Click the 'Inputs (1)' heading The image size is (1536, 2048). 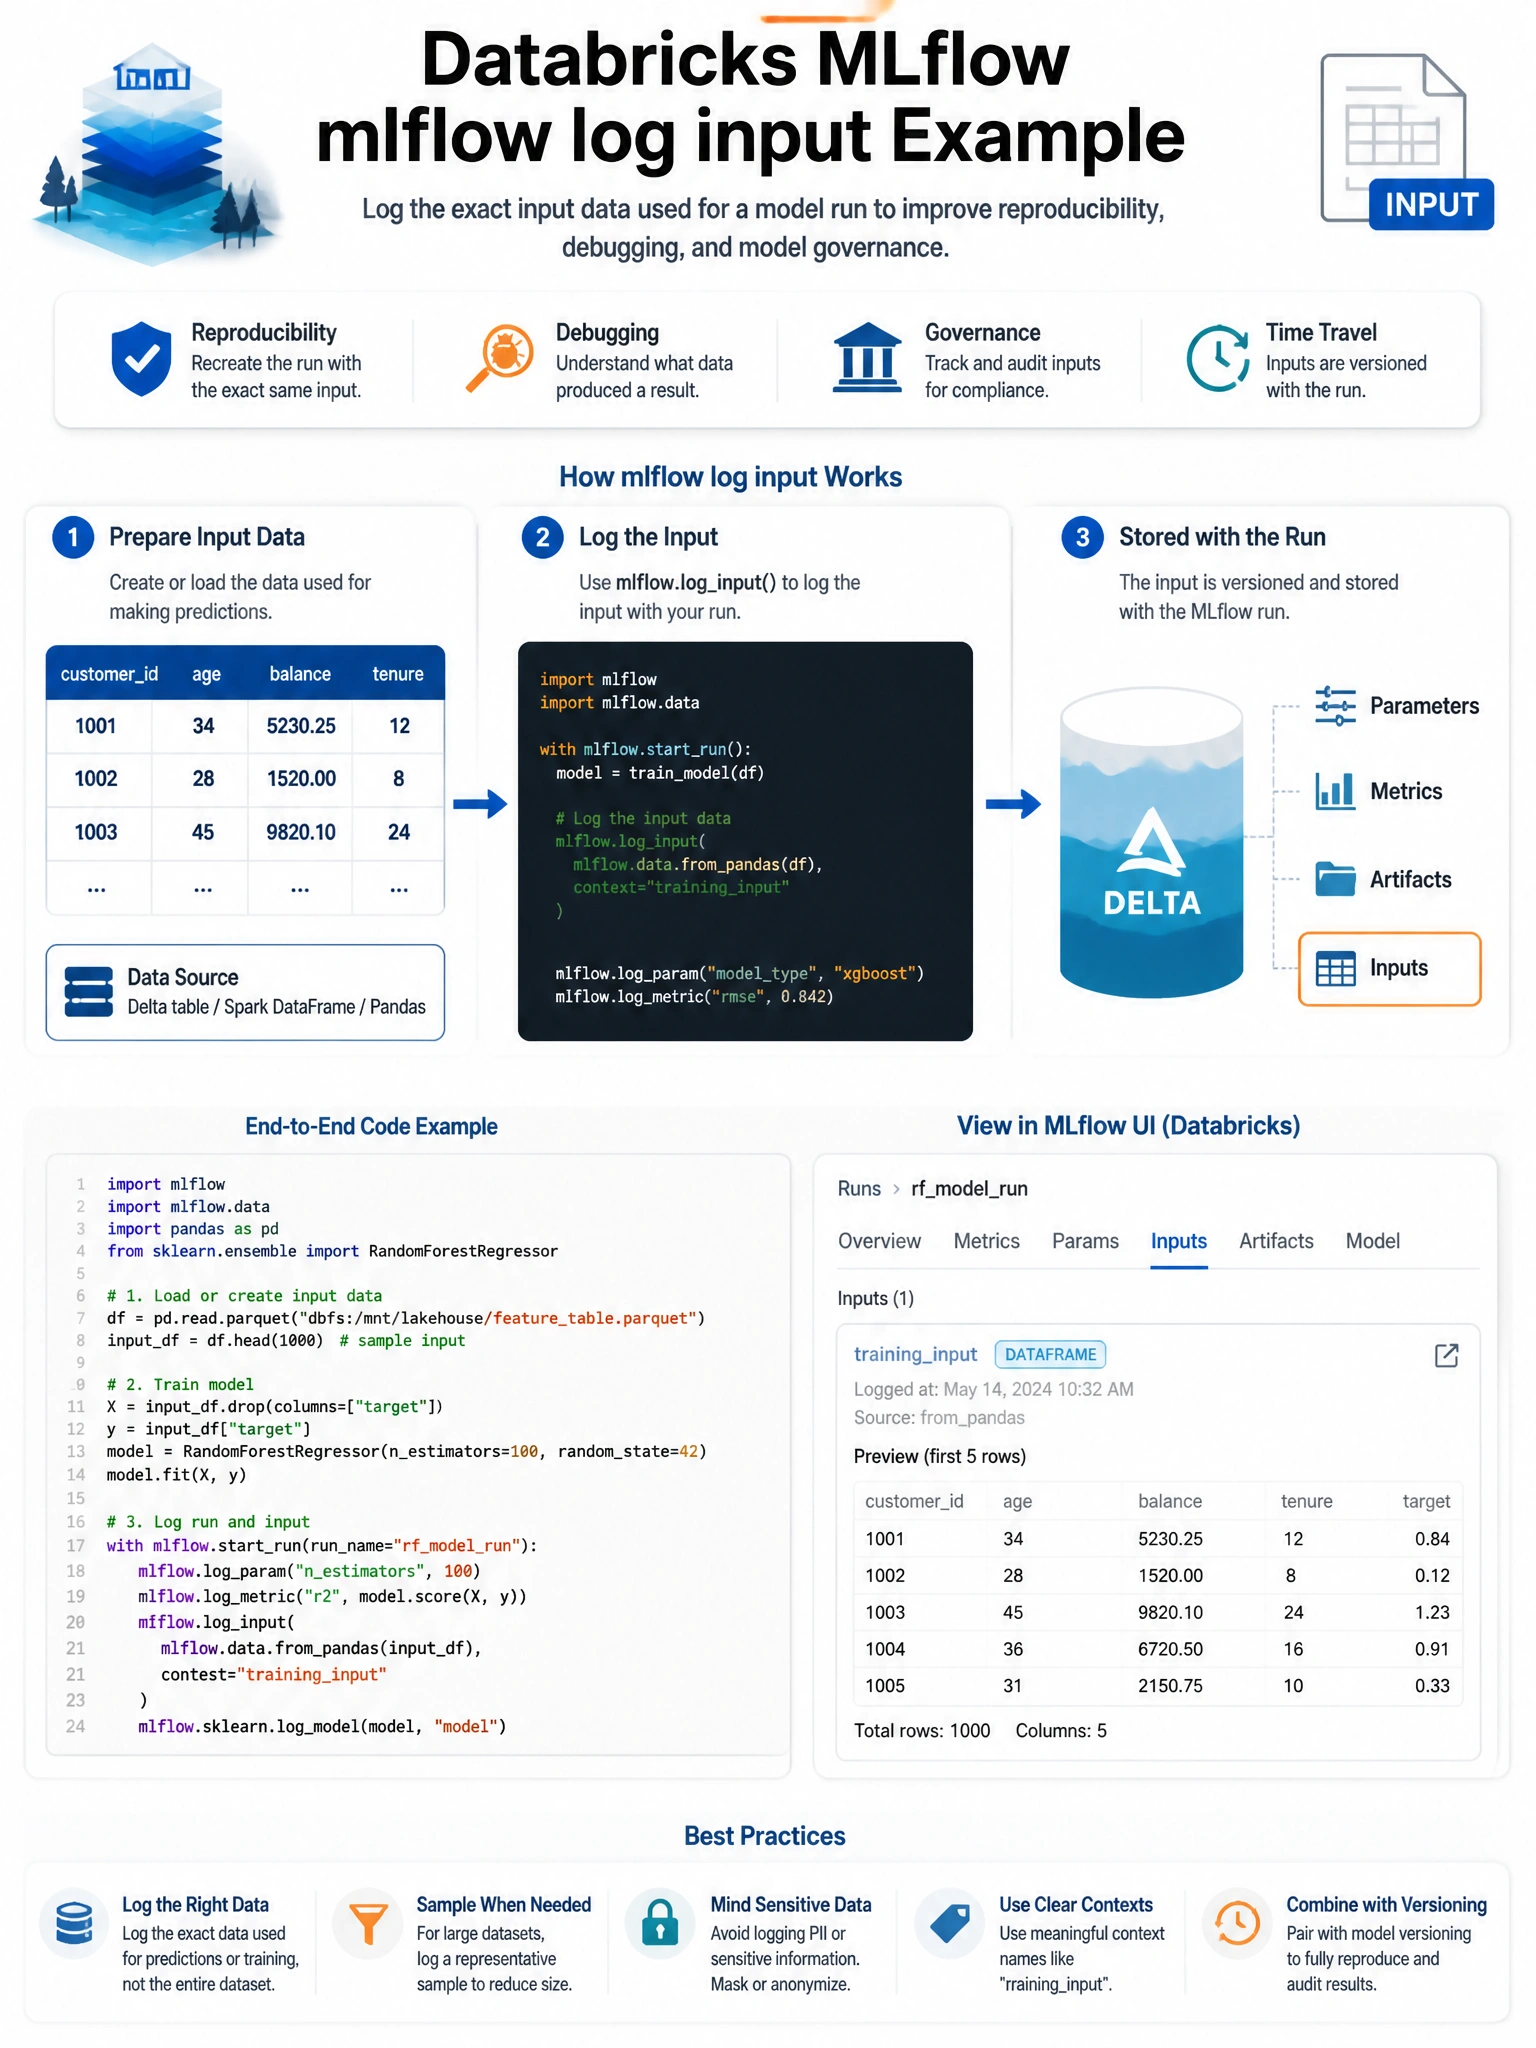point(875,1298)
